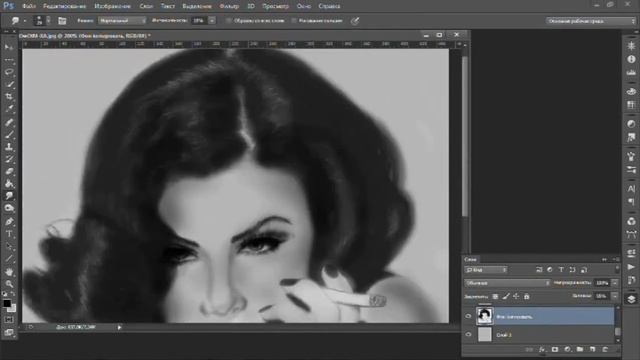The height and width of the screenshot is (360, 640).
Task: Create new adjustment layer icon
Action: pos(567,349)
